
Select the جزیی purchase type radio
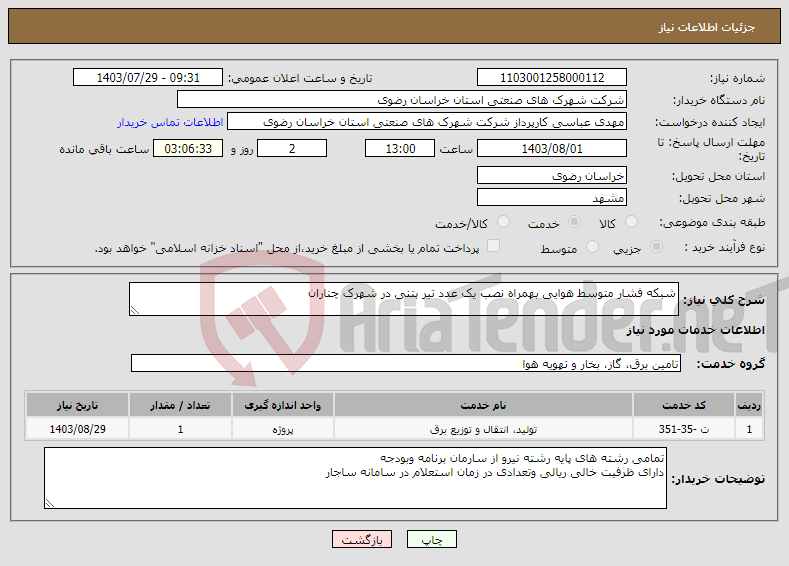pyautogui.click(x=656, y=247)
